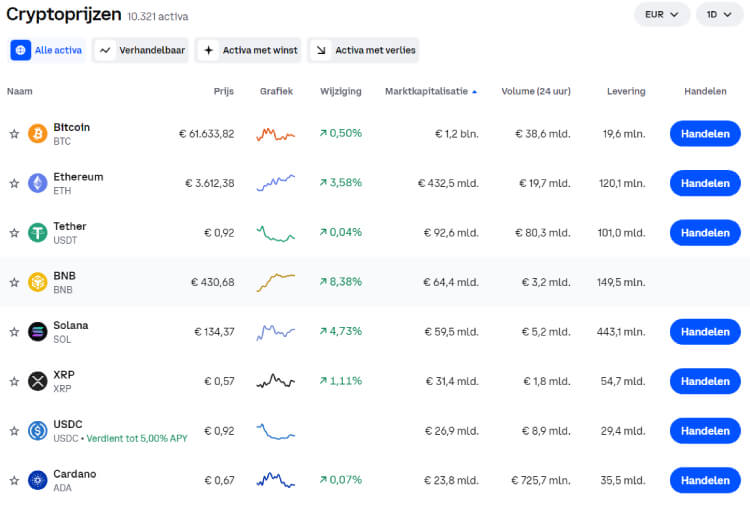Select the Verhandelbaar filter tab
This screenshot has height=505, width=750.
(140, 50)
